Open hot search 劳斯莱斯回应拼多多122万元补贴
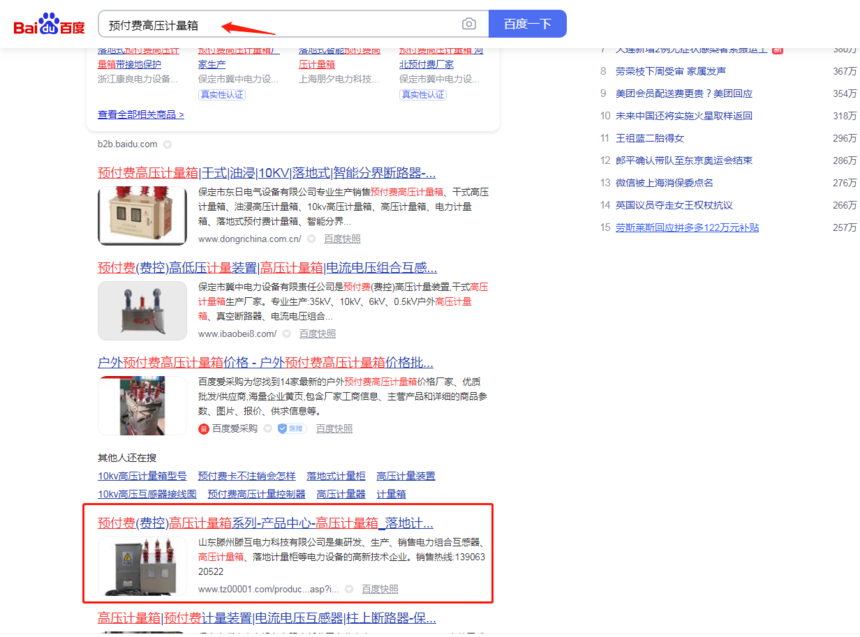The width and height of the screenshot is (860, 637). coord(687,228)
